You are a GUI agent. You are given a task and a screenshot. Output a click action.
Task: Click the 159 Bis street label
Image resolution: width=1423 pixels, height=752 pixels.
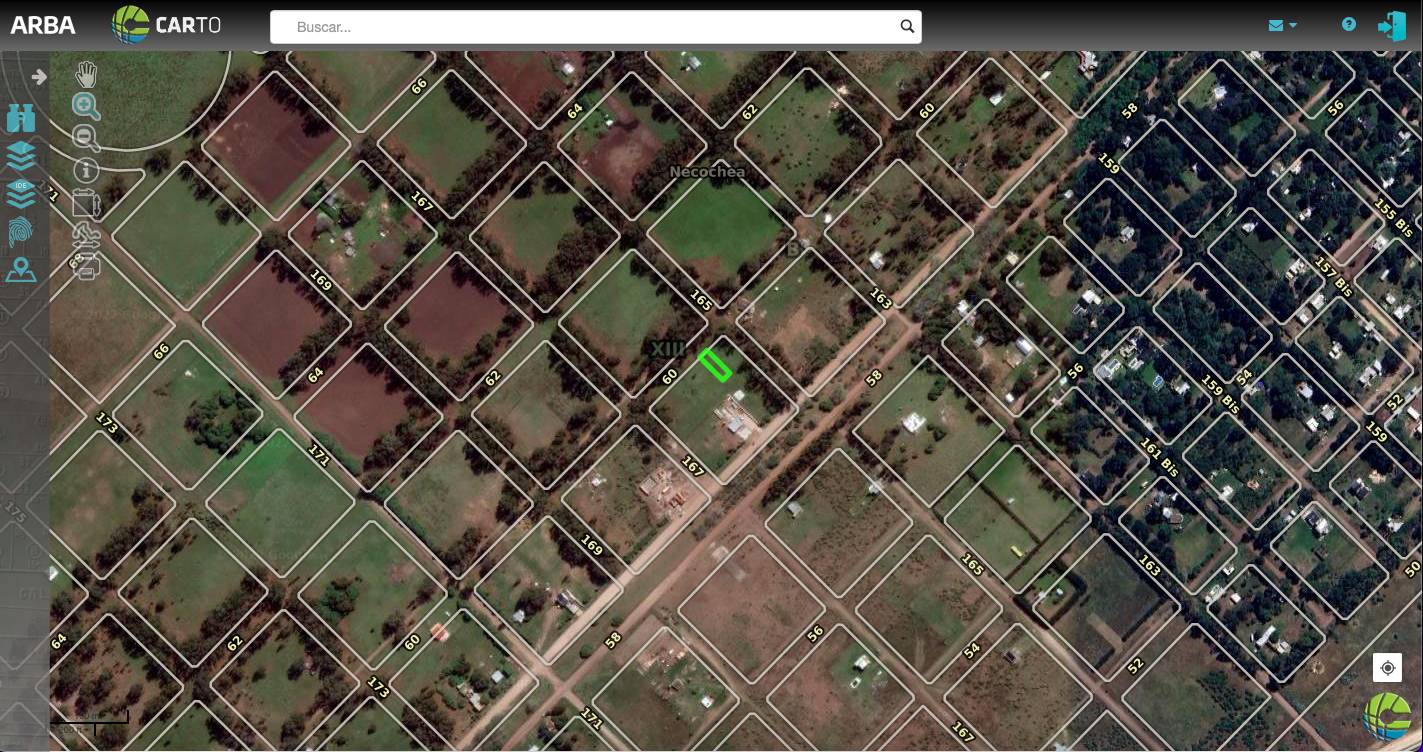pos(1219,395)
